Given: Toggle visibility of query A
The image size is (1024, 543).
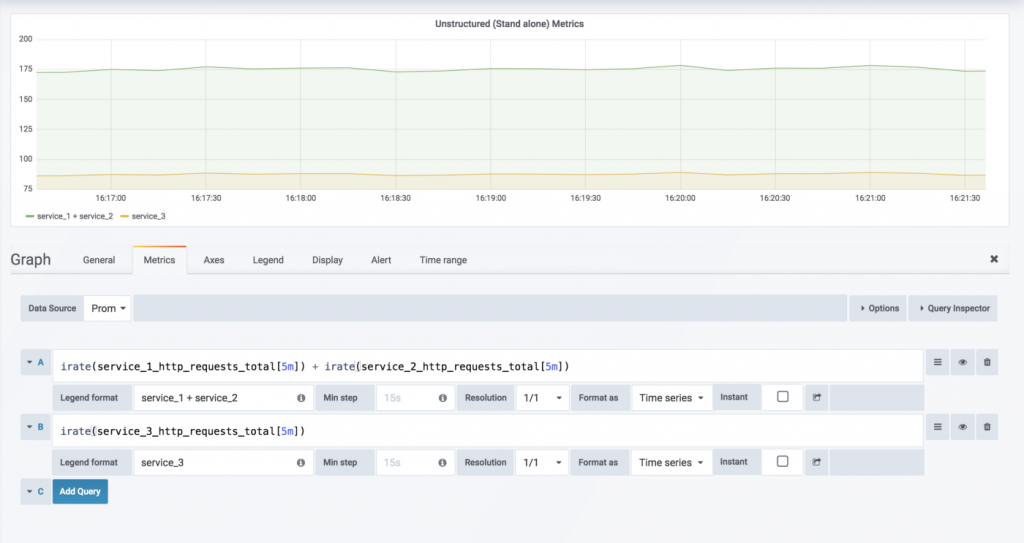Looking at the screenshot, I should (x=962, y=363).
